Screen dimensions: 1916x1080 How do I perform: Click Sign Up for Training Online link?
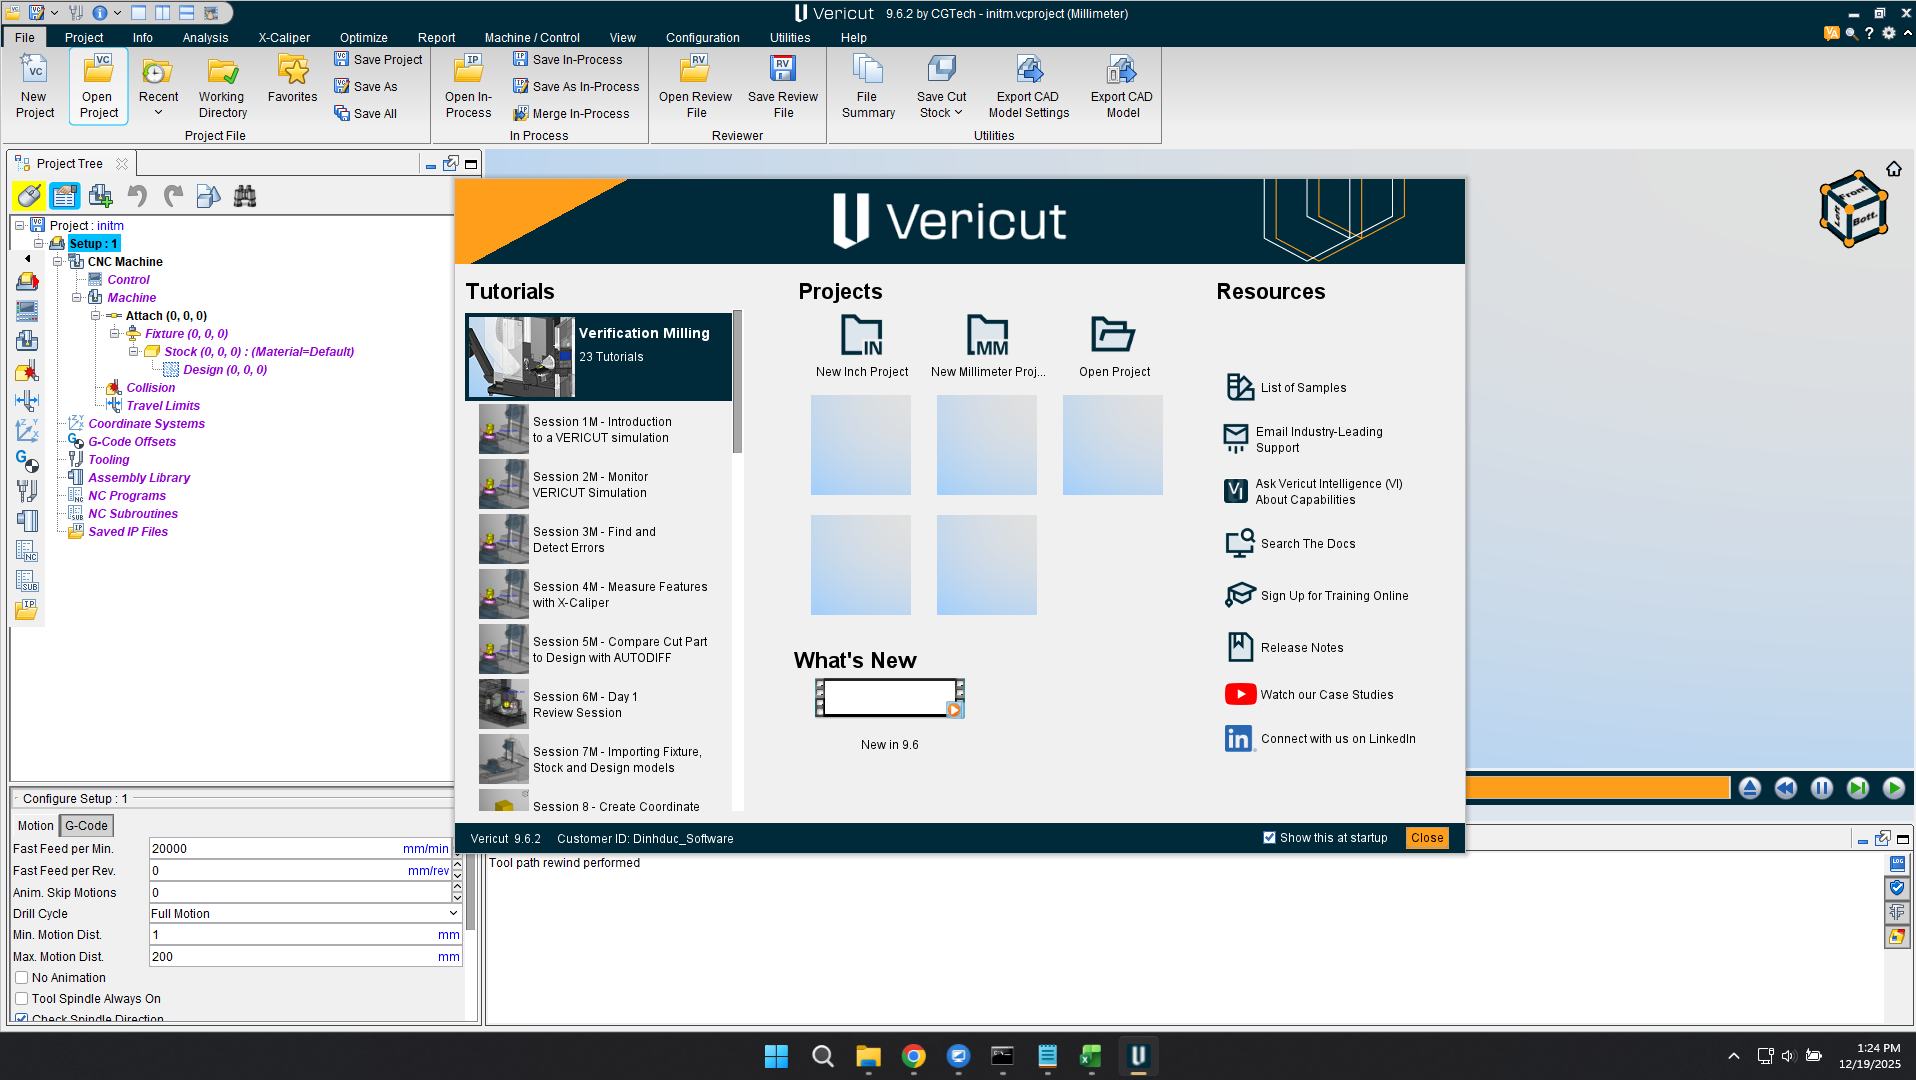[x=1317, y=596]
